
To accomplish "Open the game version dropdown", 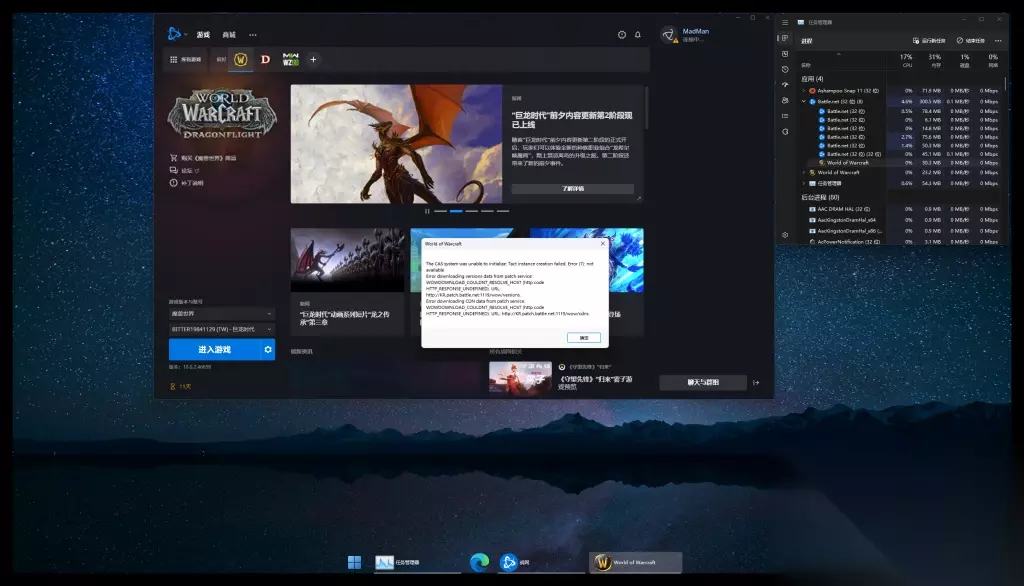I will (x=221, y=313).
